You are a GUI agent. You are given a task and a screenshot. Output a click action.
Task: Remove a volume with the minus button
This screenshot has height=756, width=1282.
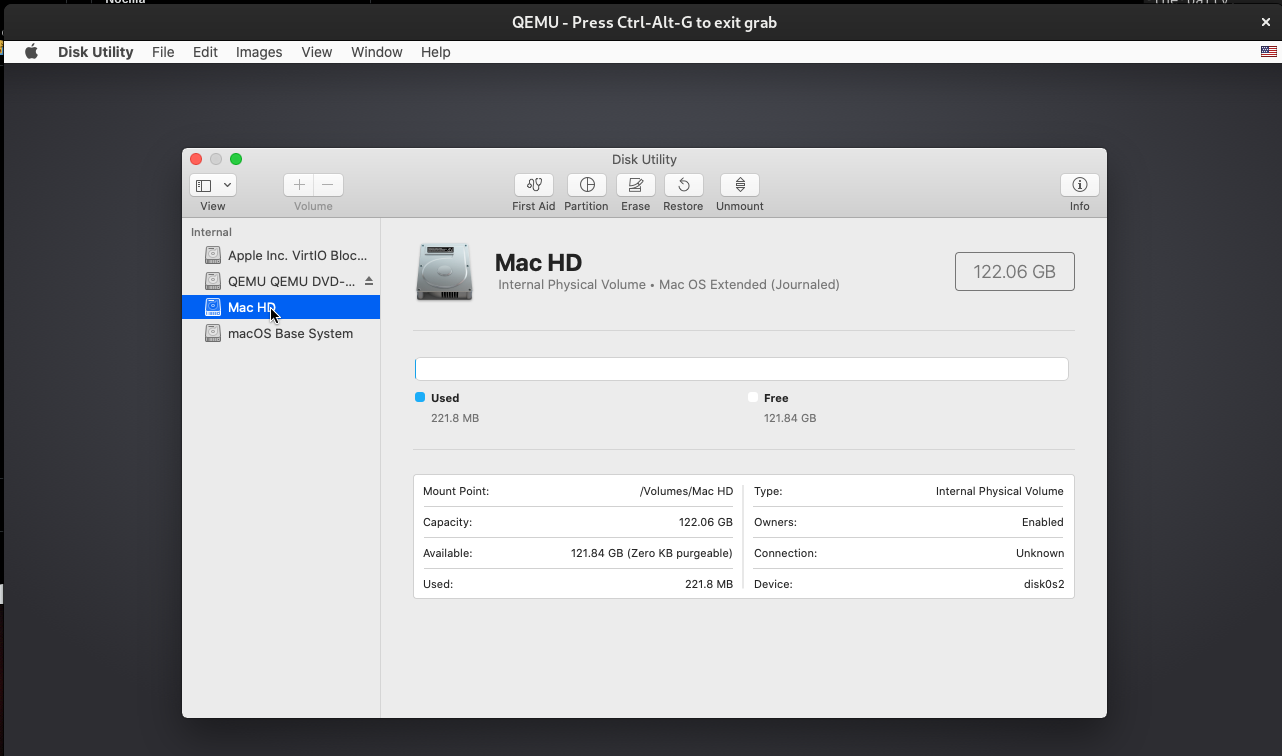328,185
